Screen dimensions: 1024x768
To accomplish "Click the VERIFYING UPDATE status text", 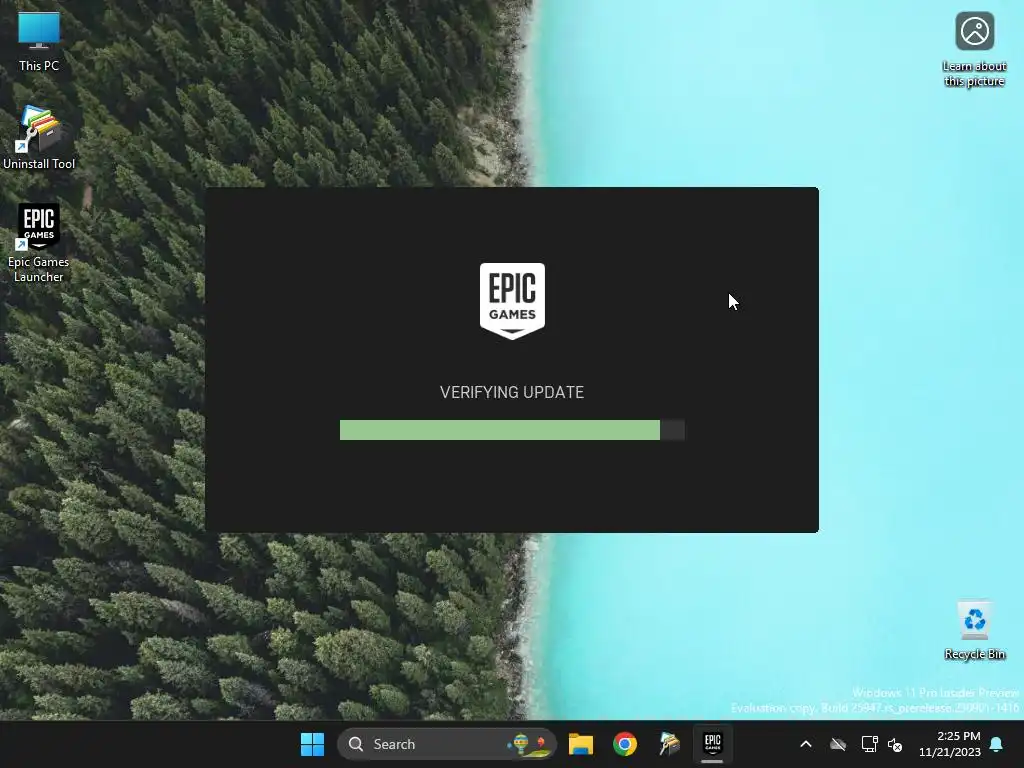I will (x=512, y=392).
